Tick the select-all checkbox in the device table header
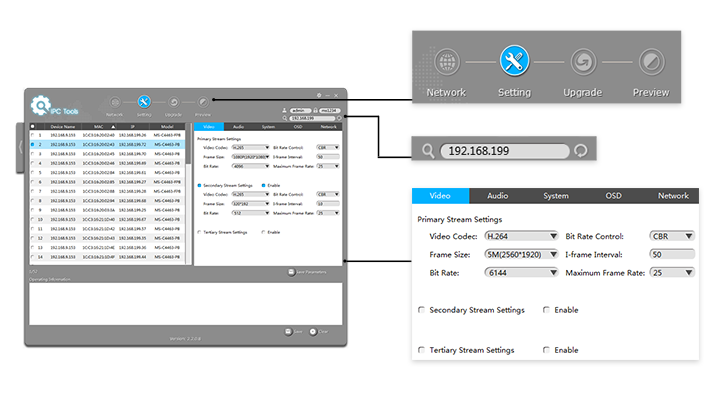This screenshot has height=393, width=717. coord(32,126)
